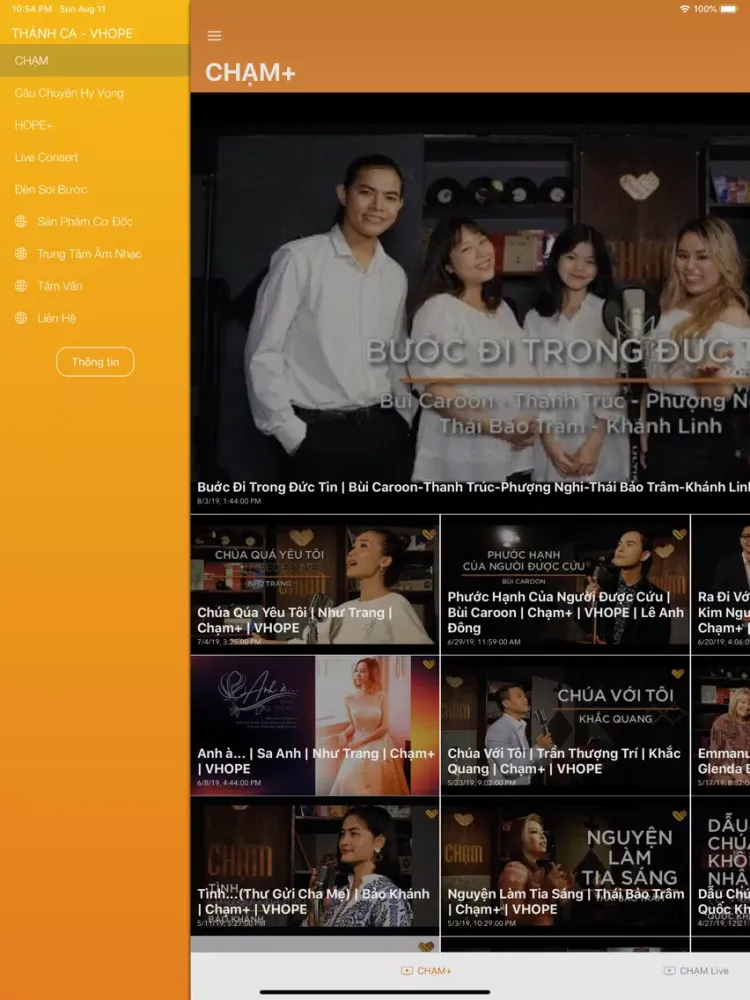Select Đèn Soi Bước menu item
The height and width of the screenshot is (1000, 750).
tap(94, 189)
